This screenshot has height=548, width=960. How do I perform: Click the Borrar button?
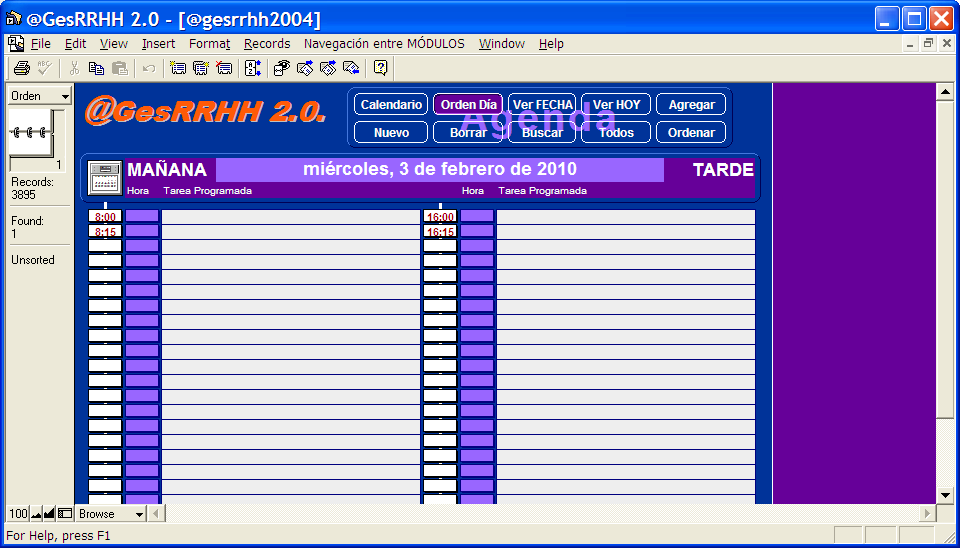468,133
